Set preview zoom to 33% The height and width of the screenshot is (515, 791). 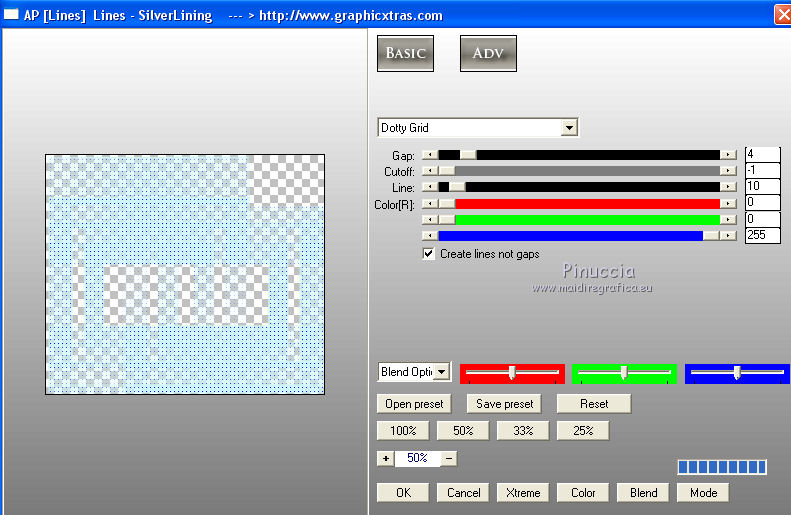point(523,431)
